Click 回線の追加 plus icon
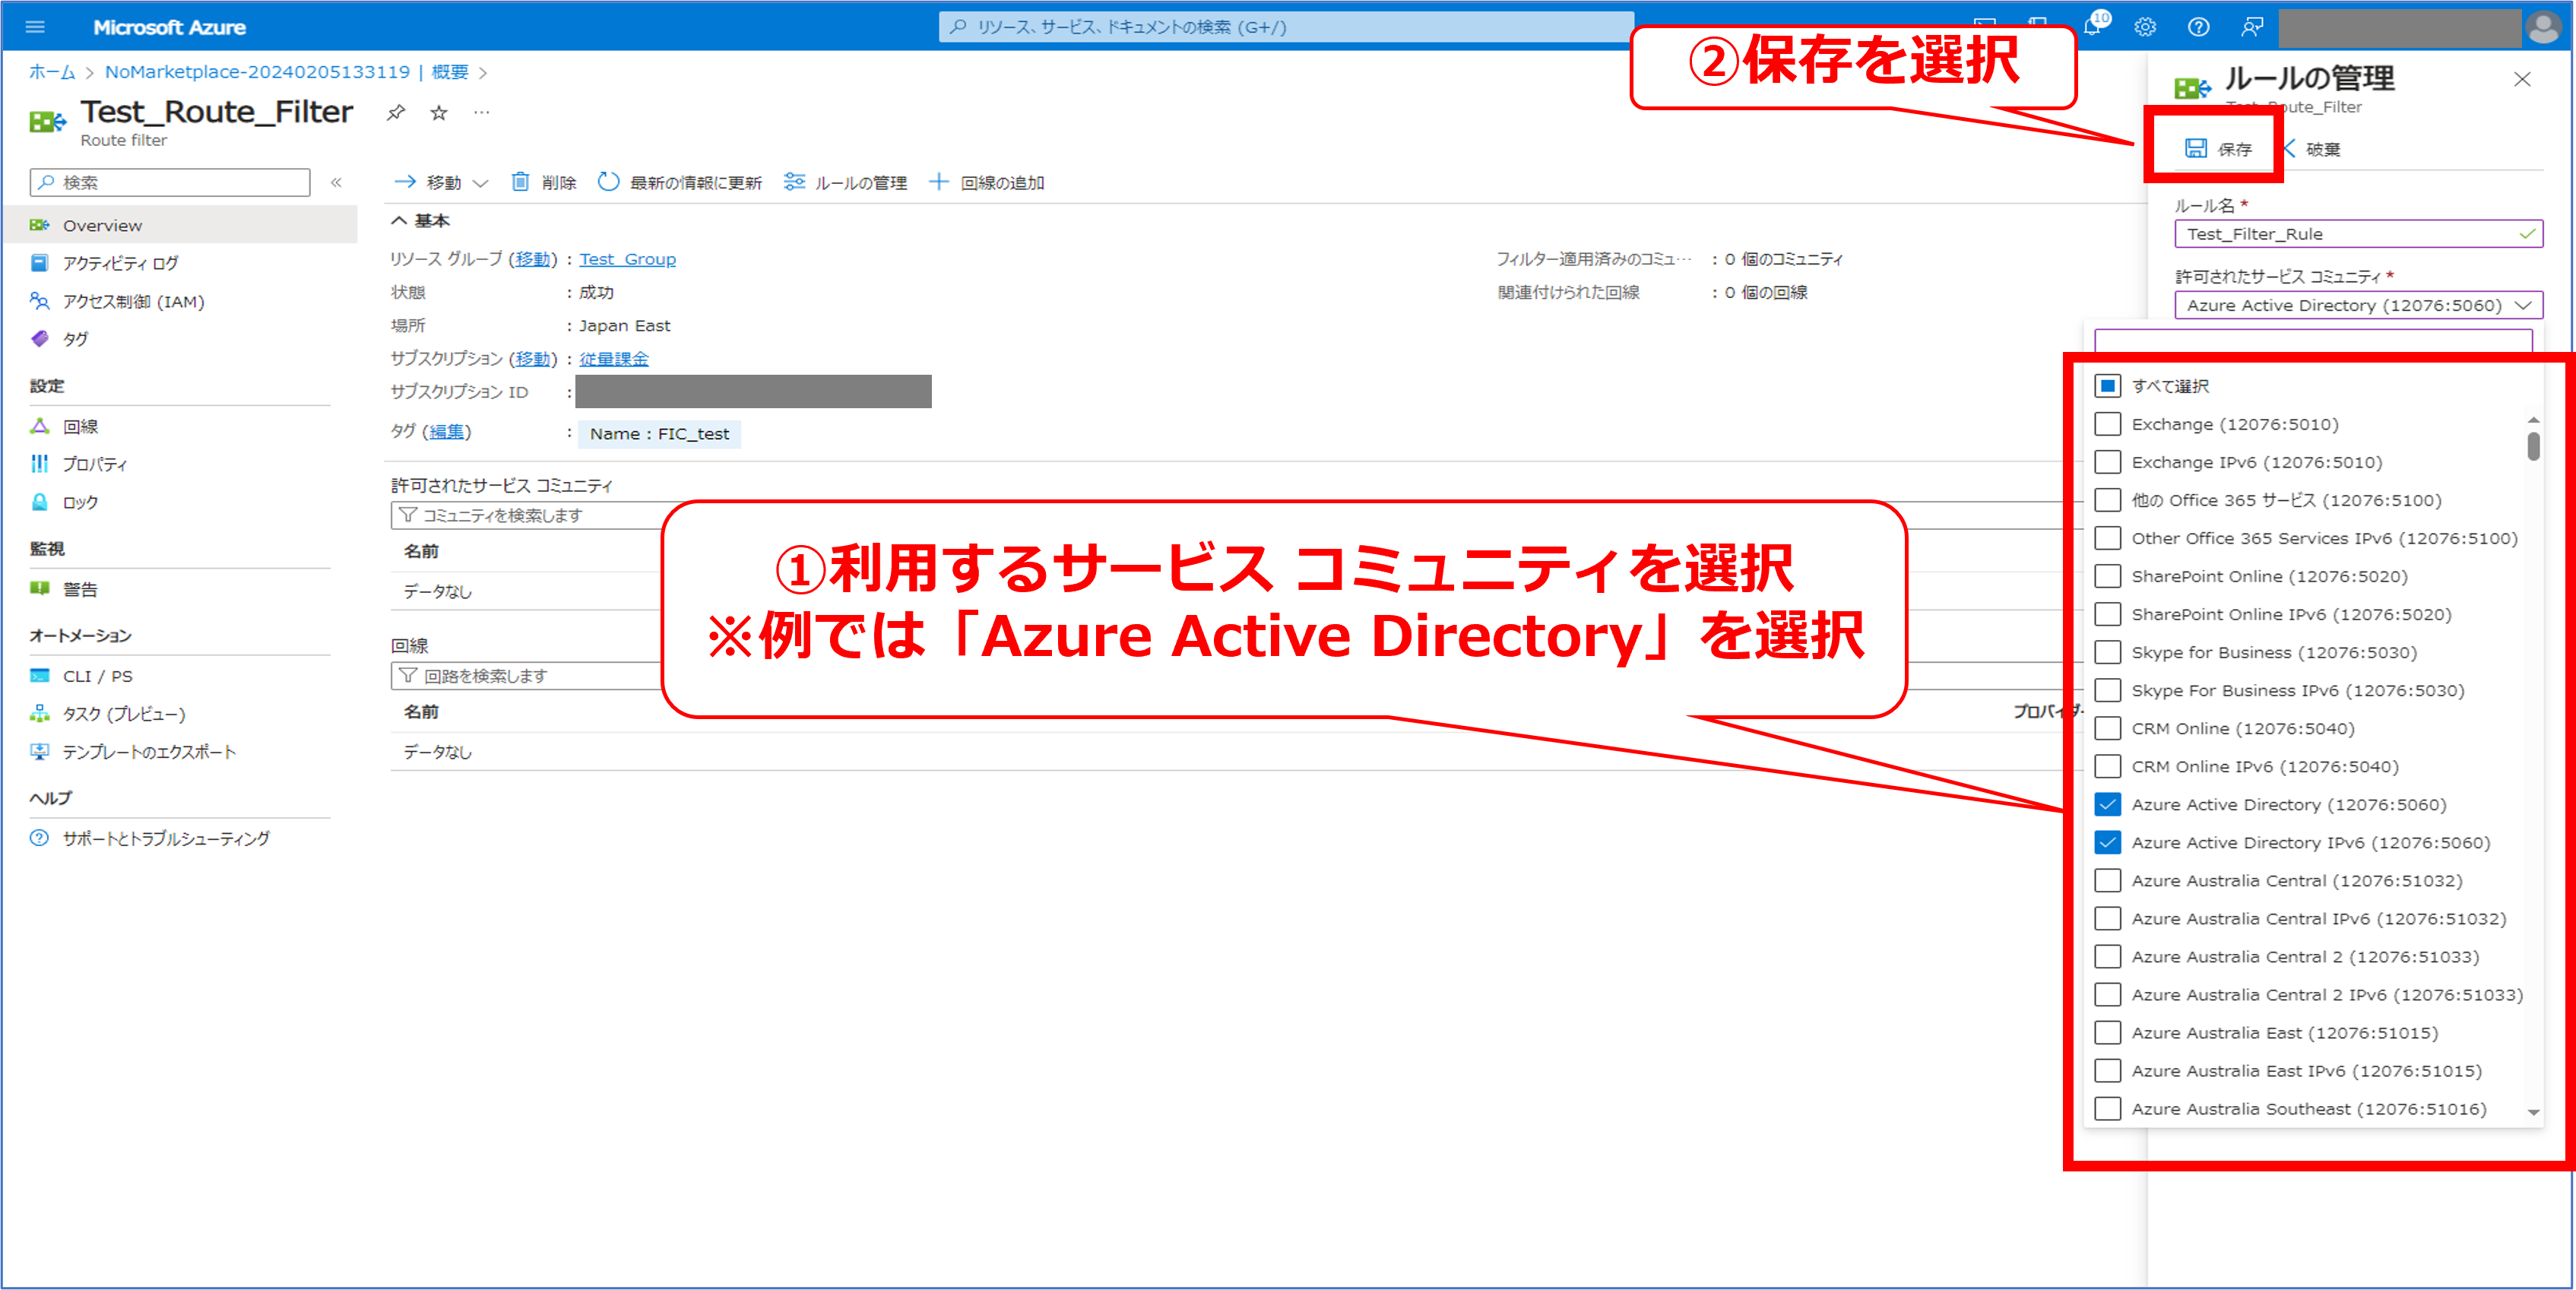The width and height of the screenshot is (2576, 1290). tap(938, 182)
